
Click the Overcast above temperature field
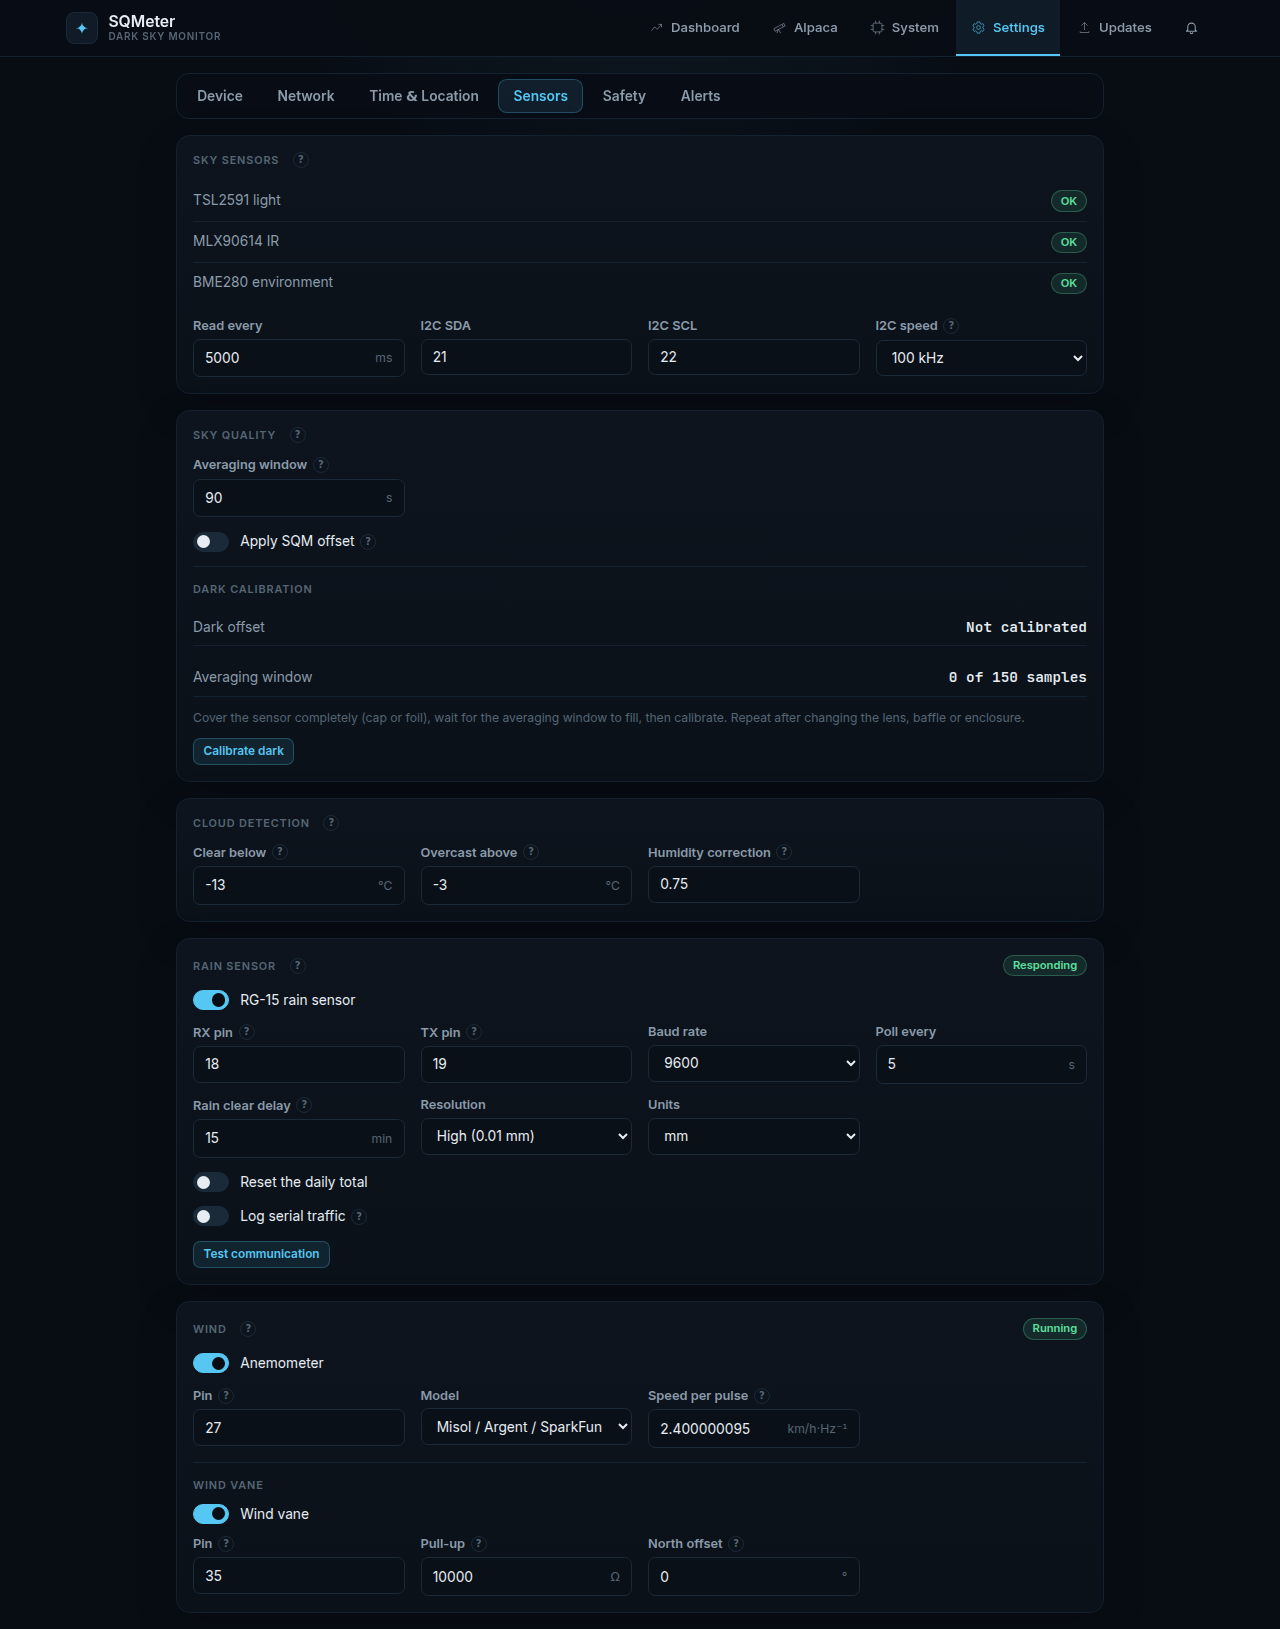point(526,885)
